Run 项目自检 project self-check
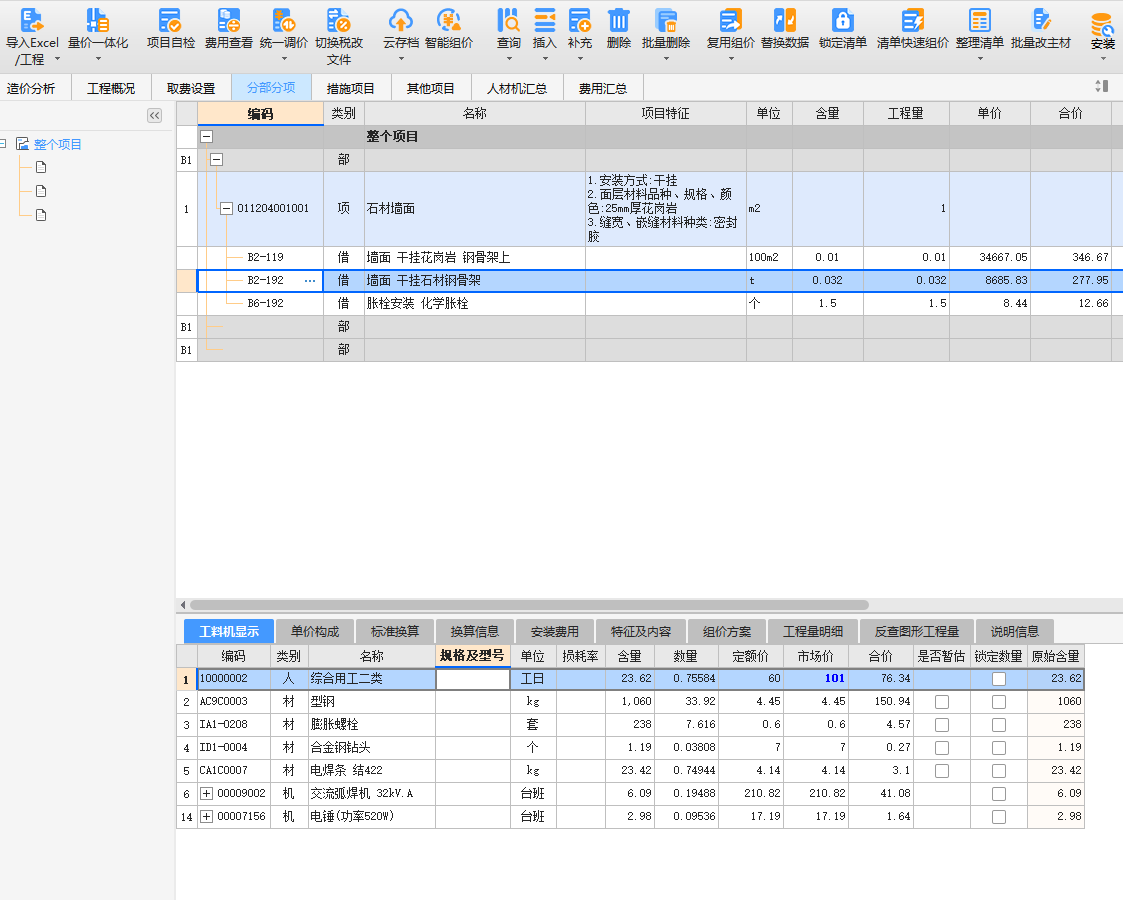This screenshot has height=900, width=1123. pyautogui.click(x=170, y=20)
